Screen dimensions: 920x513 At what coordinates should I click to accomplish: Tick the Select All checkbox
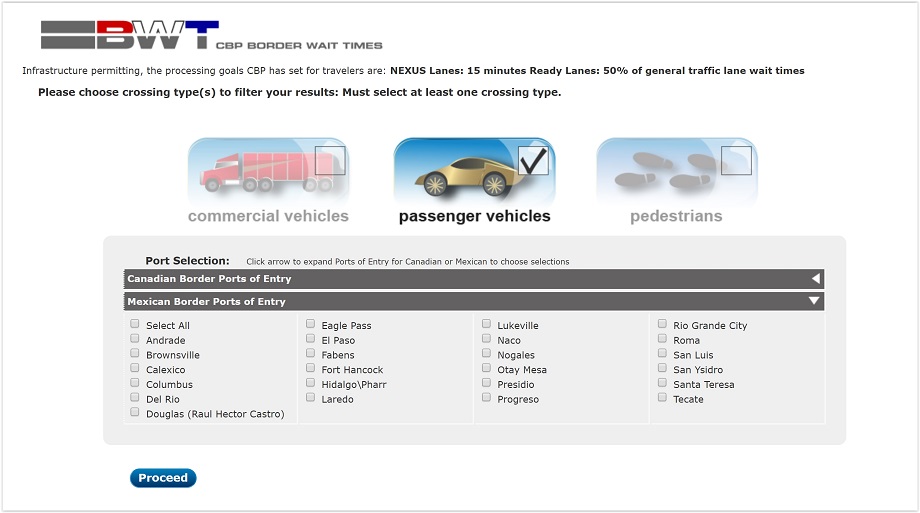pyautogui.click(x=135, y=324)
